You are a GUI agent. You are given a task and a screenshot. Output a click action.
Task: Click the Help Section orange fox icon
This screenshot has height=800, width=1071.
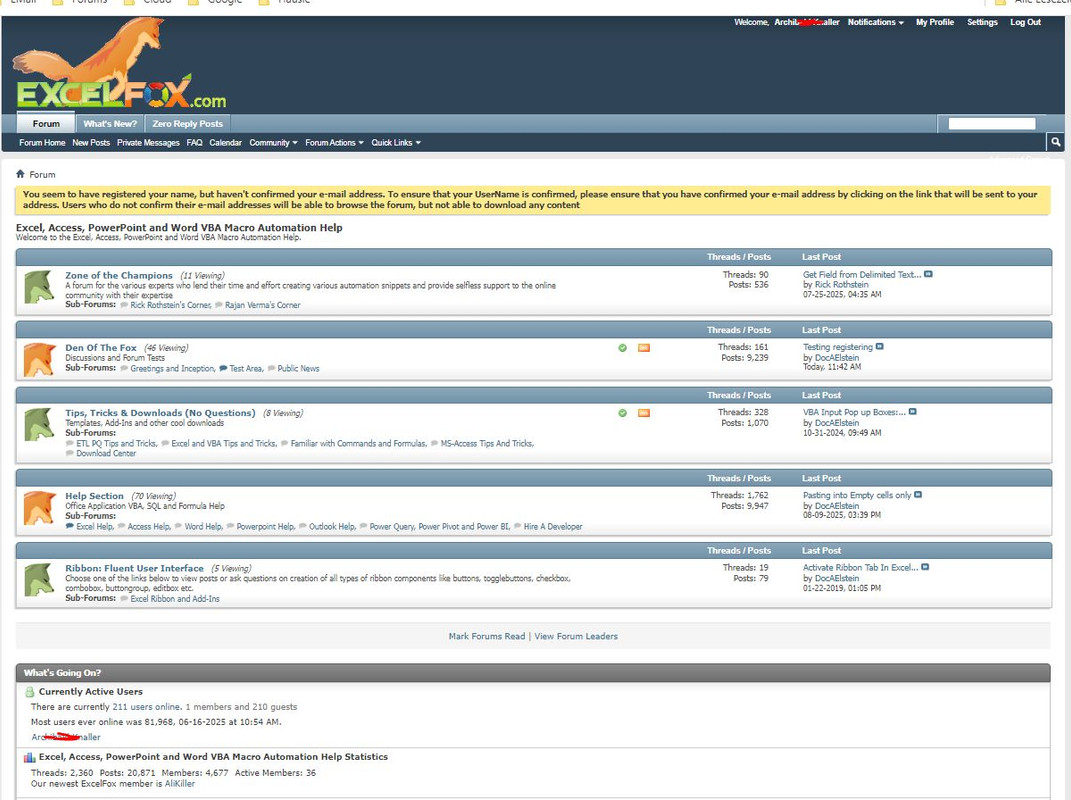pyautogui.click(x=39, y=508)
